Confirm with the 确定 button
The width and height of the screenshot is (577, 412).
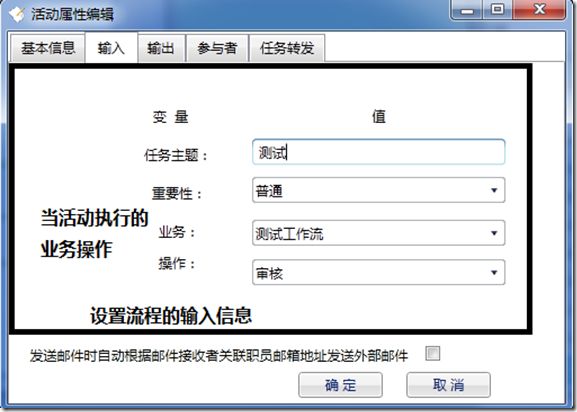pyautogui.click(x=340, y=385)
